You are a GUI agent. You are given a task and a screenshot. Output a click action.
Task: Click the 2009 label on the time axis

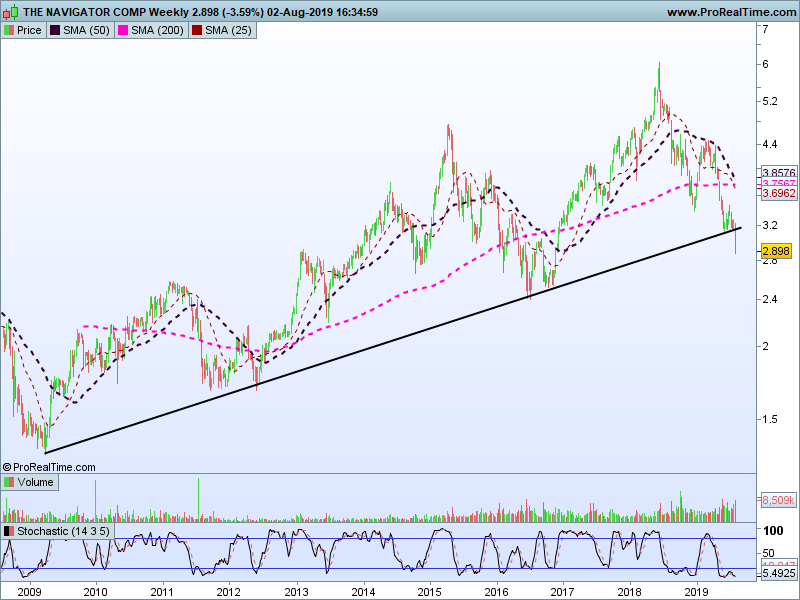(x=29, y=592)
